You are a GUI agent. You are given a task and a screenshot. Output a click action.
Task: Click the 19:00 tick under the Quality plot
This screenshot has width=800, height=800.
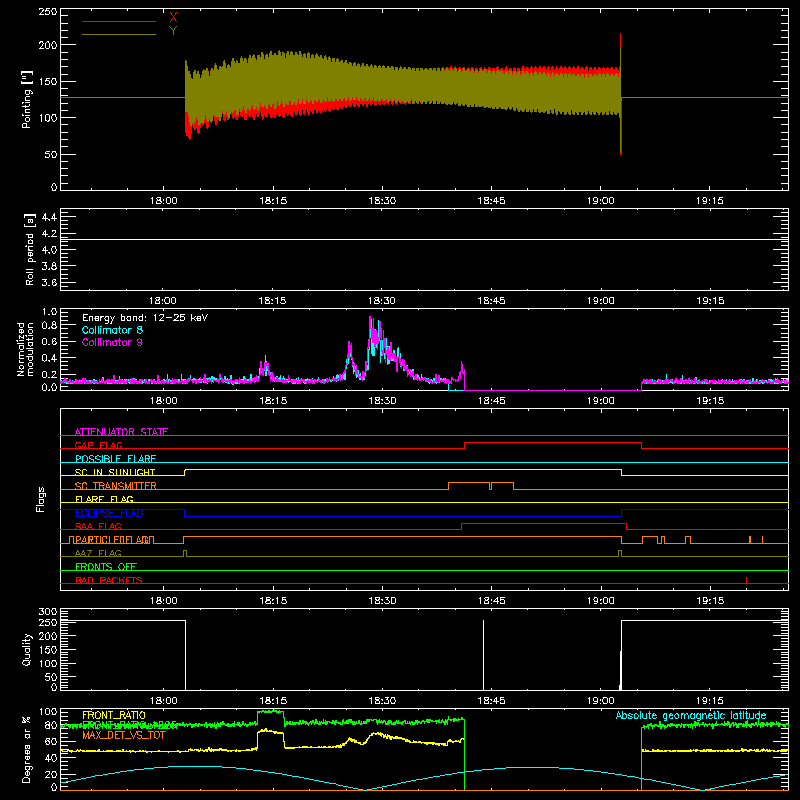tap(601, 701)
